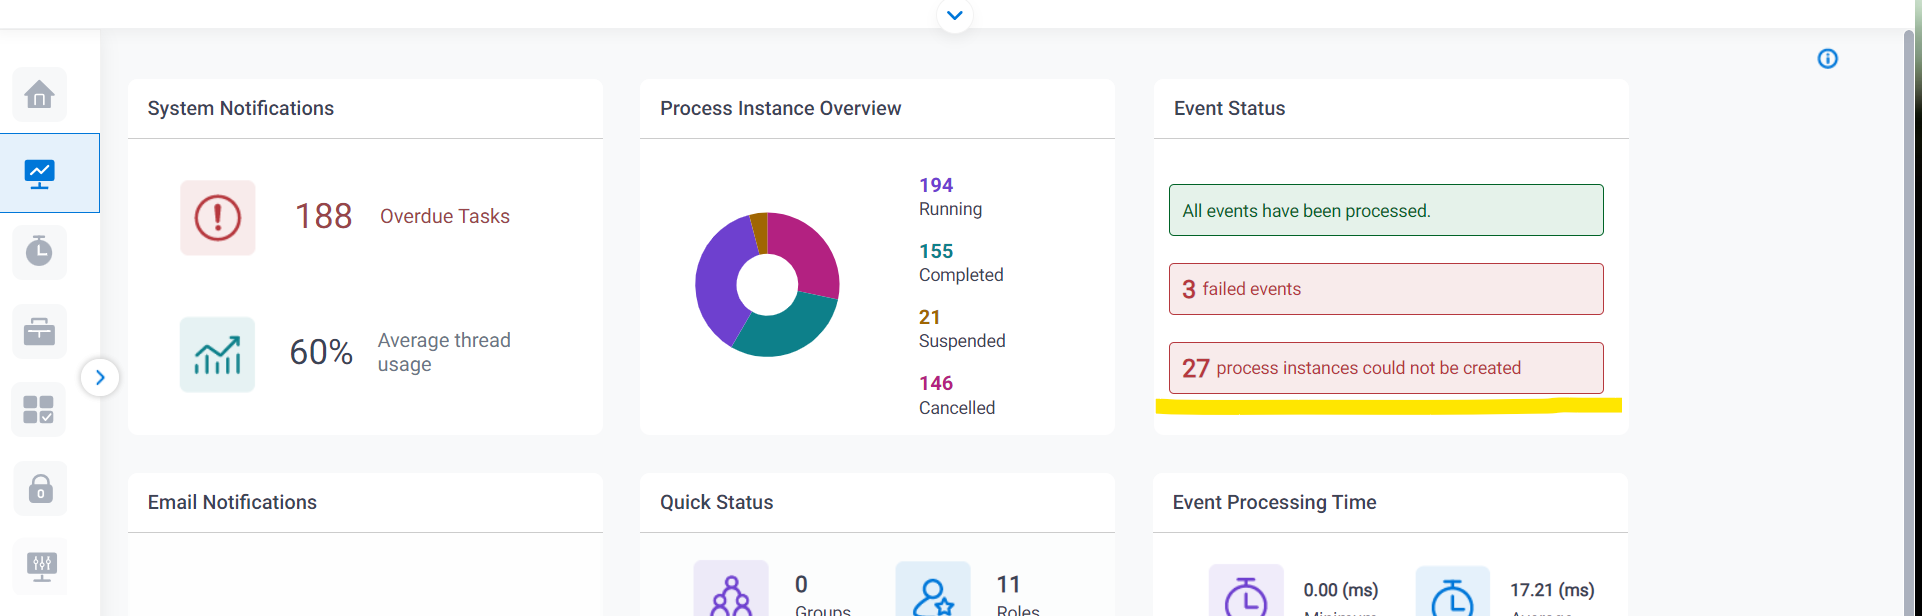Image resolution: width=1922 pixels, height=616 pixels.
Task: Click the blue info icon top right
Action: pyautogui.click(x=1827, y=59)
